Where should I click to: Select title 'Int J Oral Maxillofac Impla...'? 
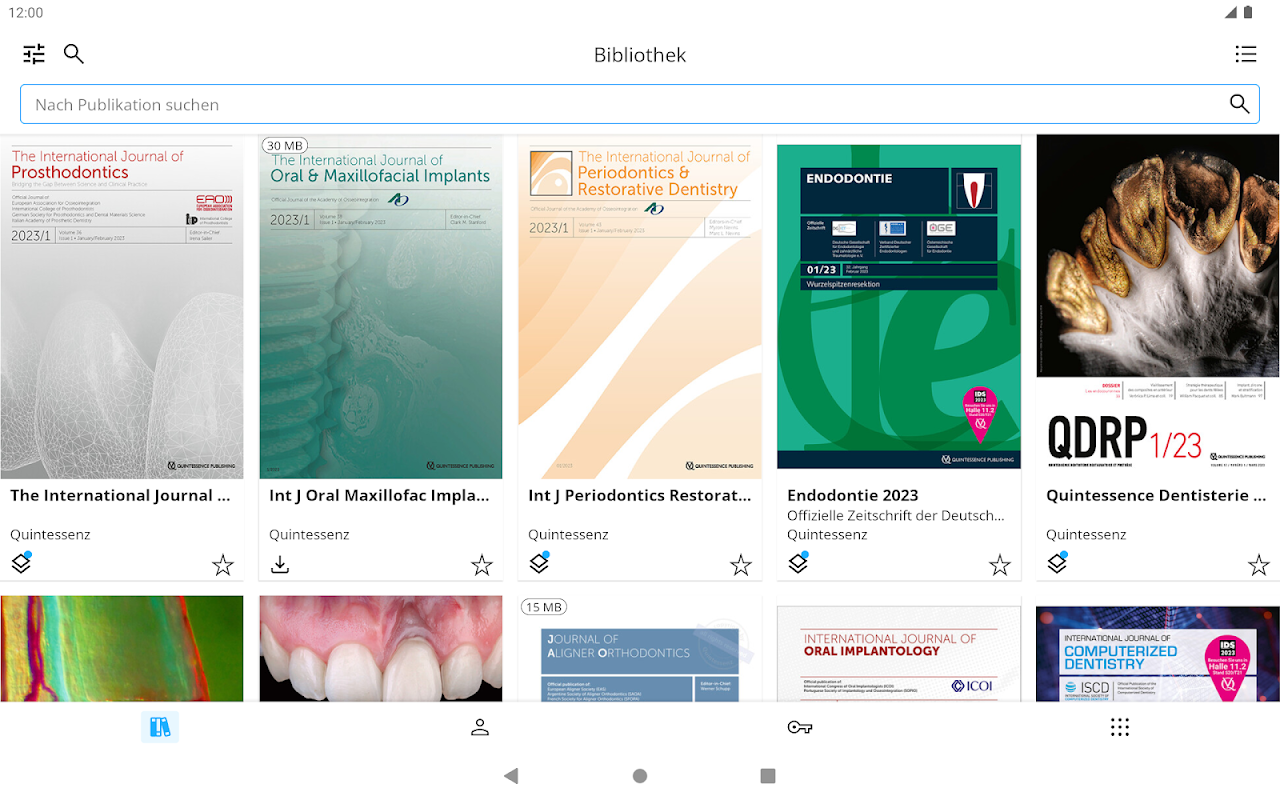(379, 495)
